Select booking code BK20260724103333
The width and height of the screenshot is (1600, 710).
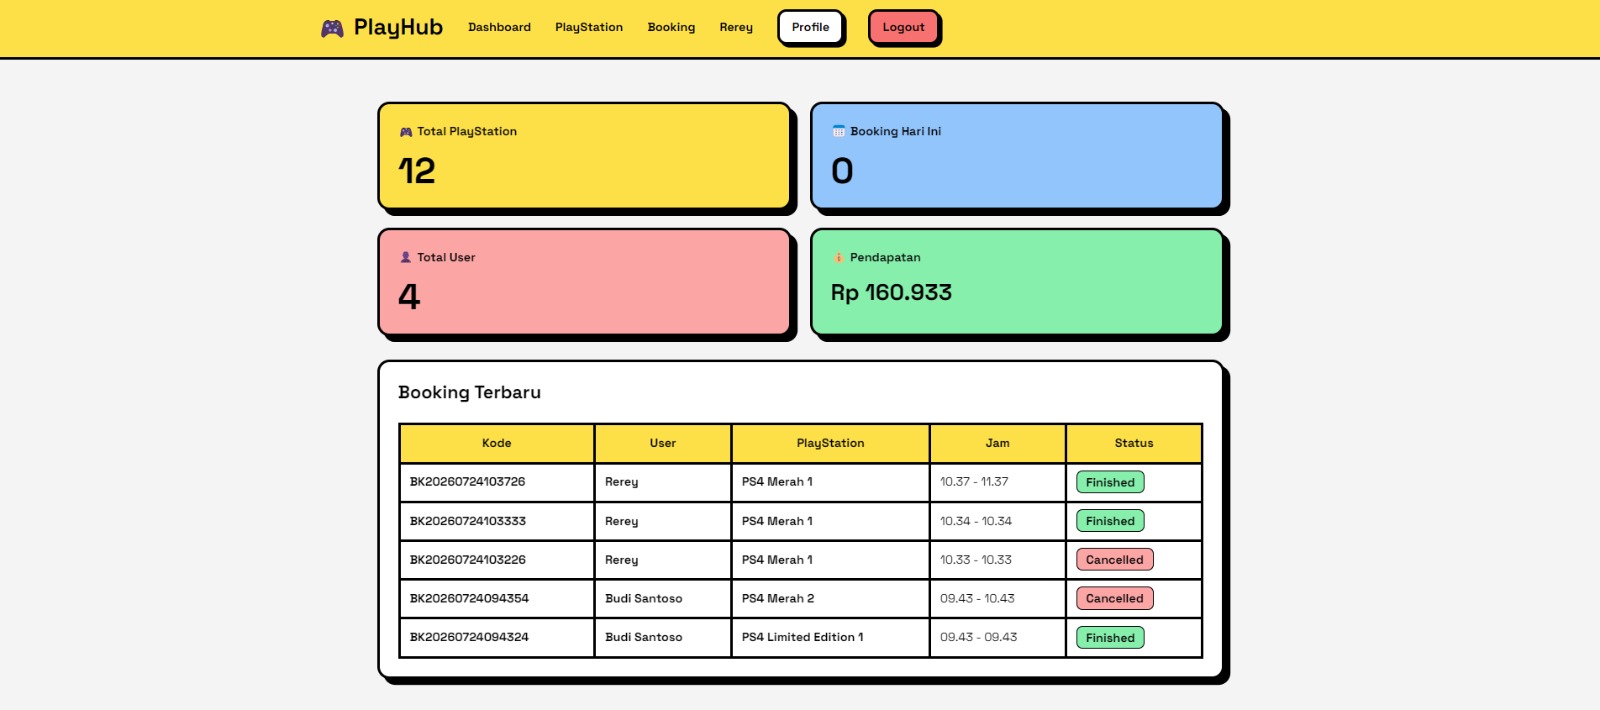pos(467,521)
